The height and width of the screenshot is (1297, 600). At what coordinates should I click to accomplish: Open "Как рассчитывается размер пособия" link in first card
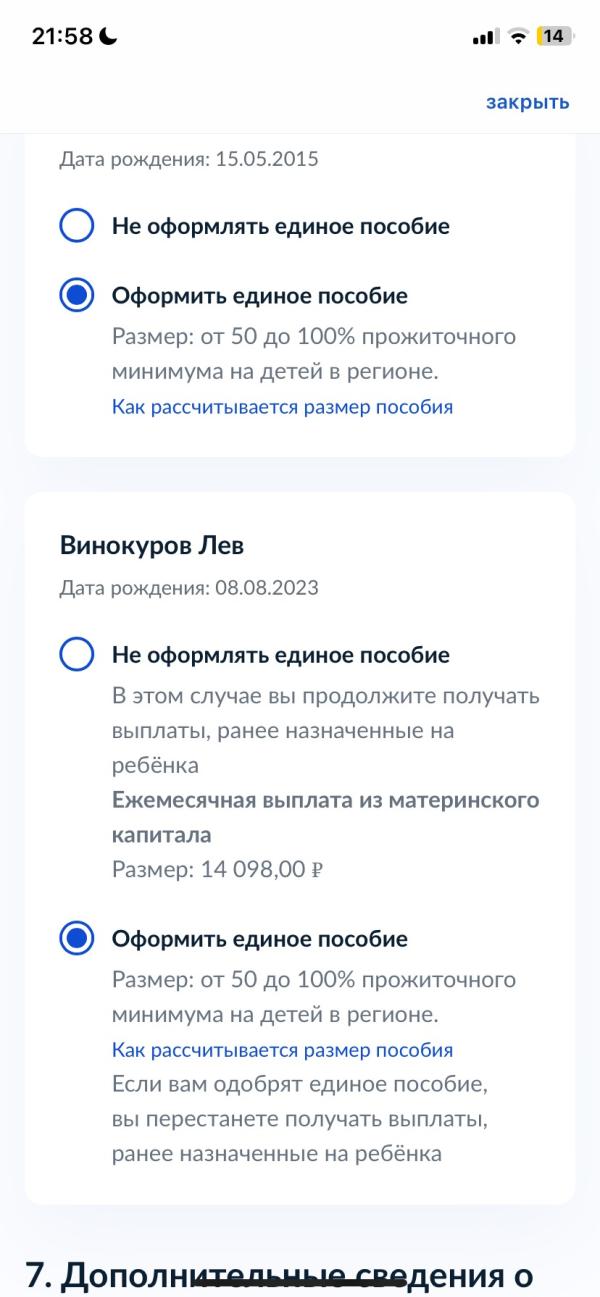click(x=282, y=407)
